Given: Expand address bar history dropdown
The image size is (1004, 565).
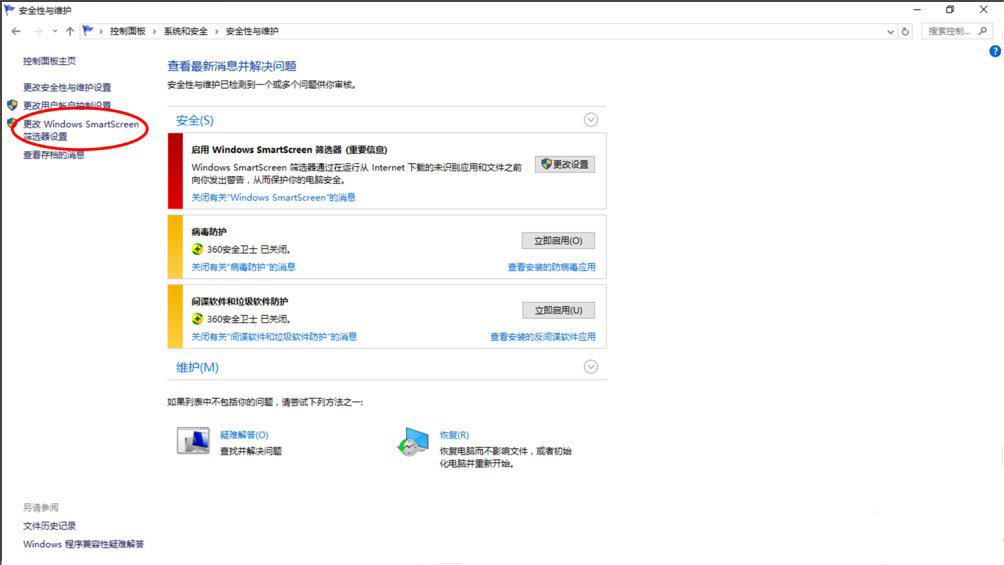Looking at the screenshot, I should click(890, 31).
